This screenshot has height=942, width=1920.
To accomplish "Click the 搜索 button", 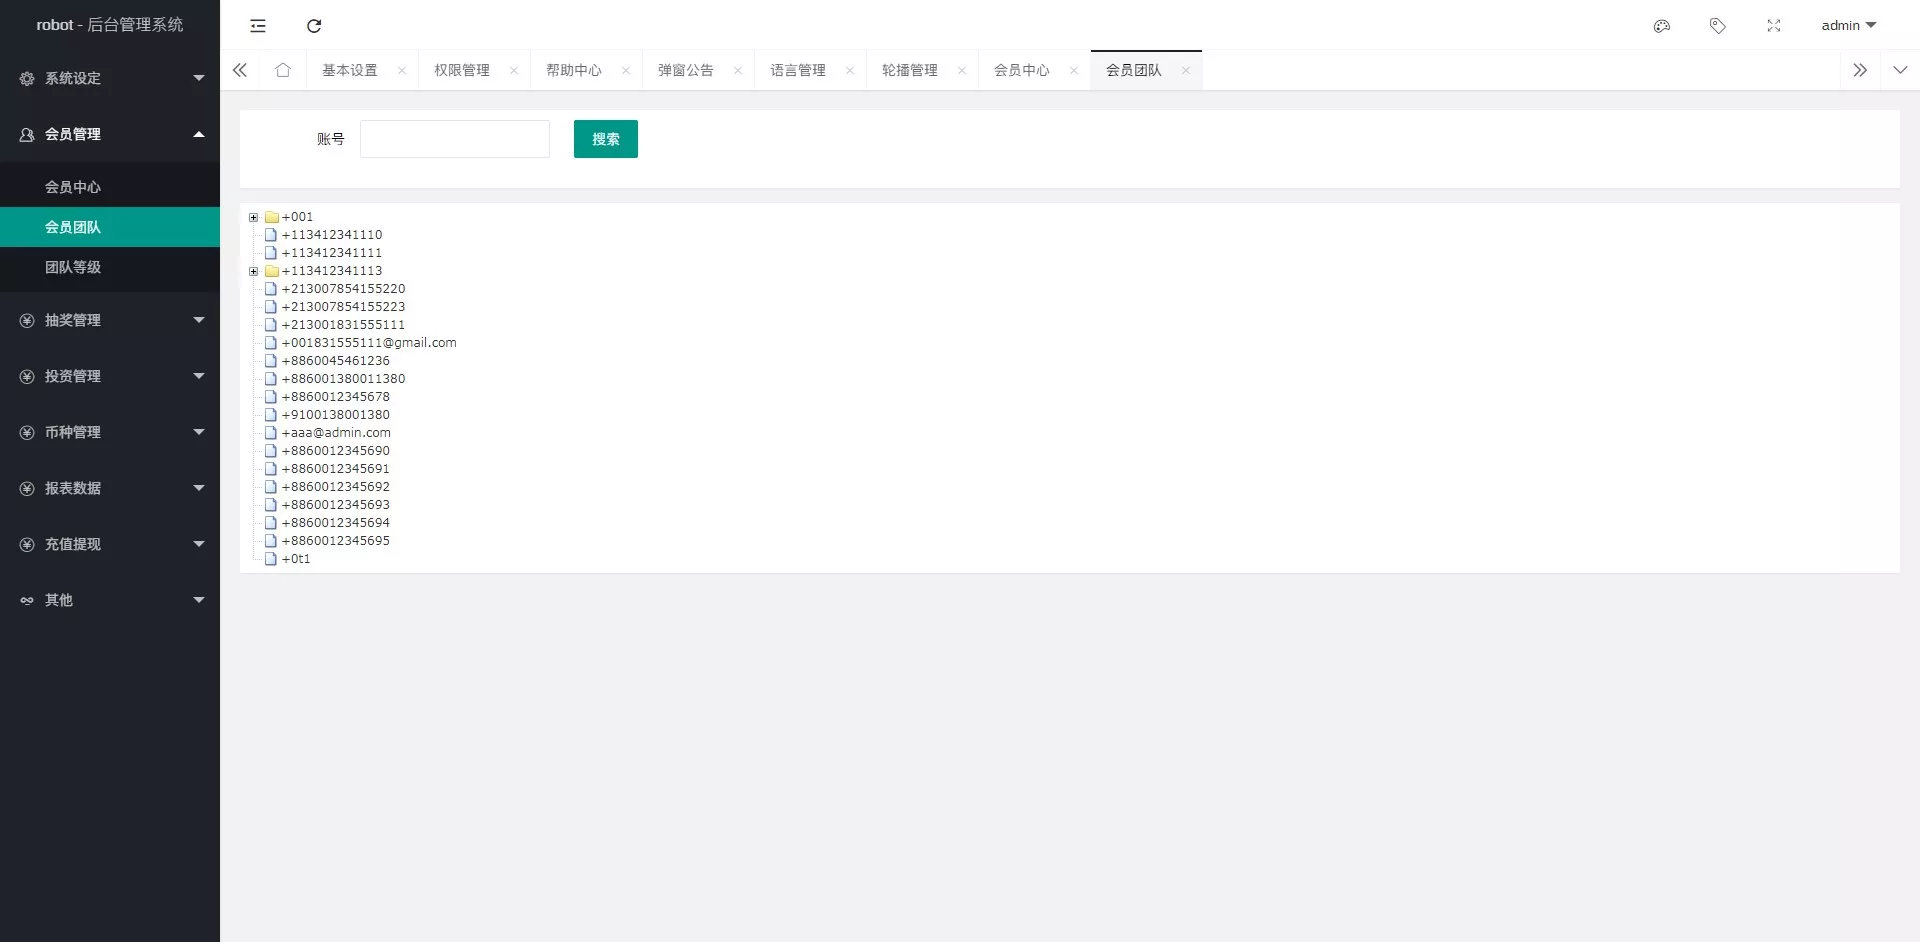I will click(605, 139).
